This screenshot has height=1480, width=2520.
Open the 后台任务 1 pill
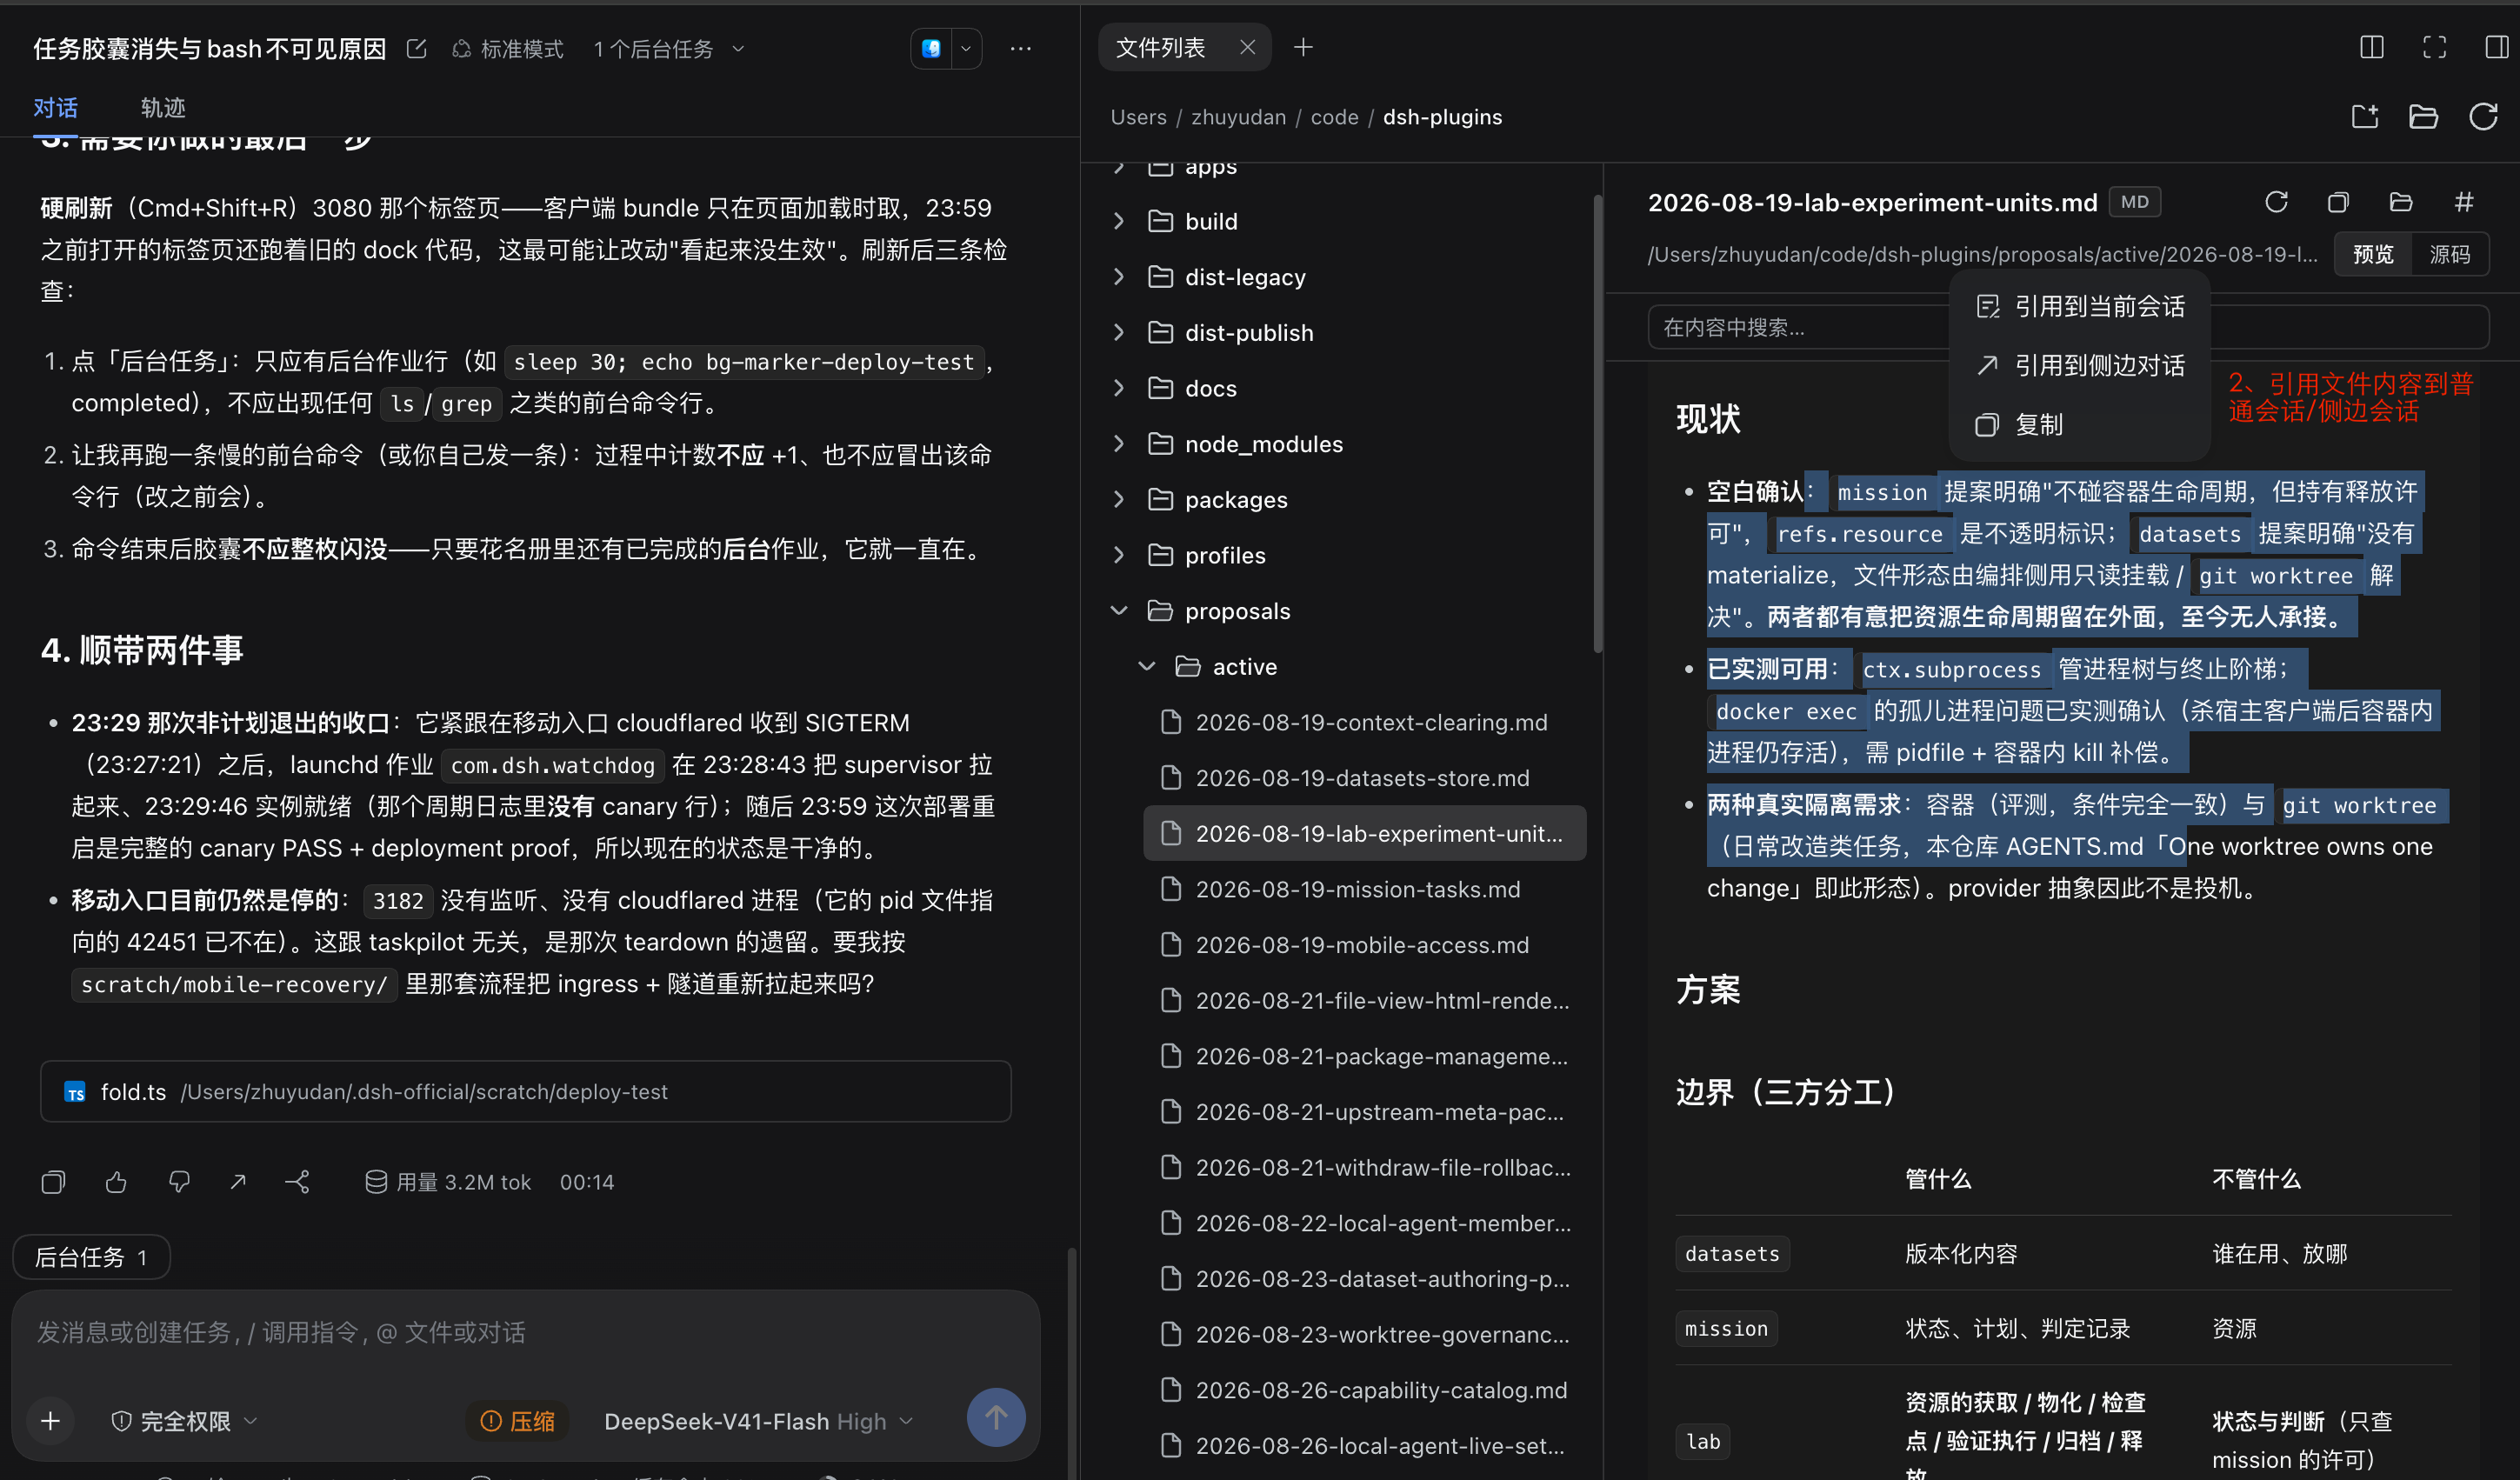click(x=91, y=1257)
